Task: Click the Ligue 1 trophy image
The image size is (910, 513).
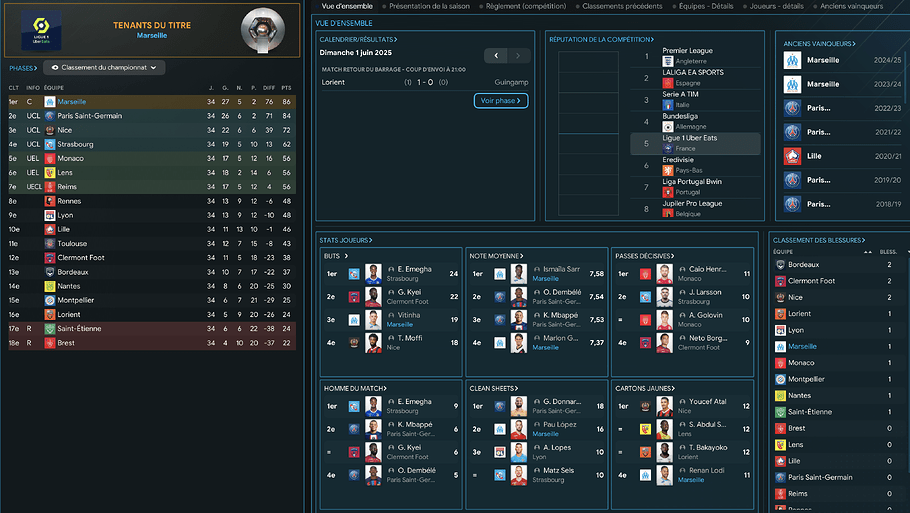Action: click(x=263, y=30)
